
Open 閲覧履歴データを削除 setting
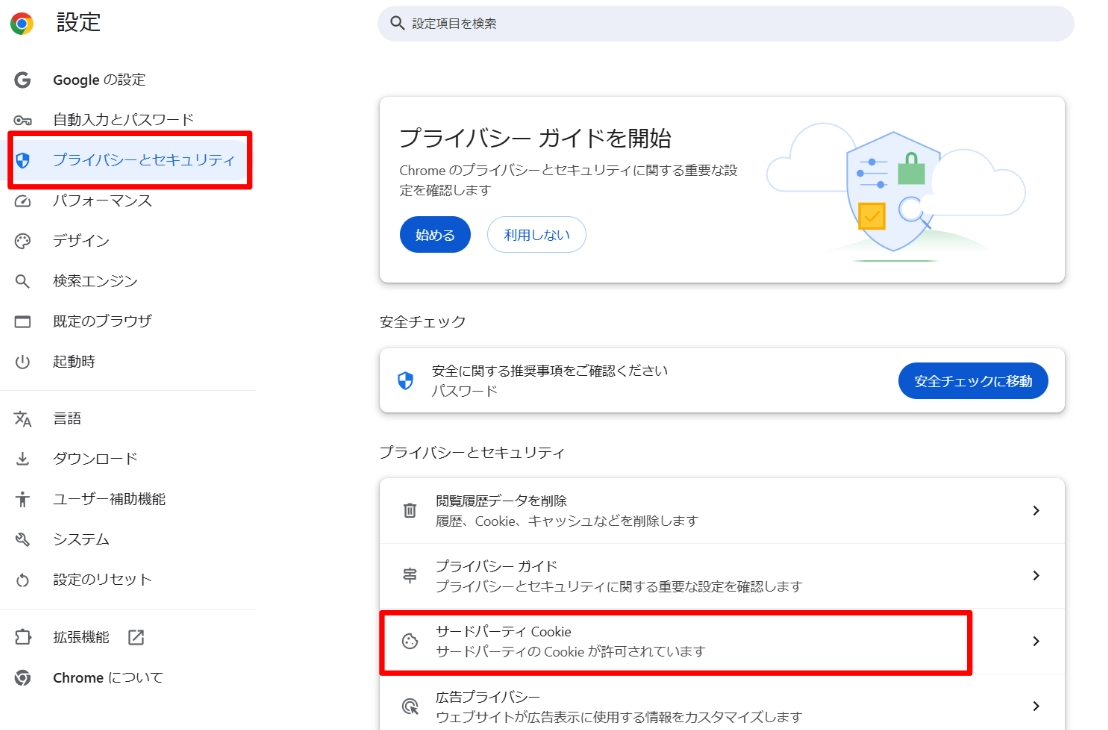722,510
